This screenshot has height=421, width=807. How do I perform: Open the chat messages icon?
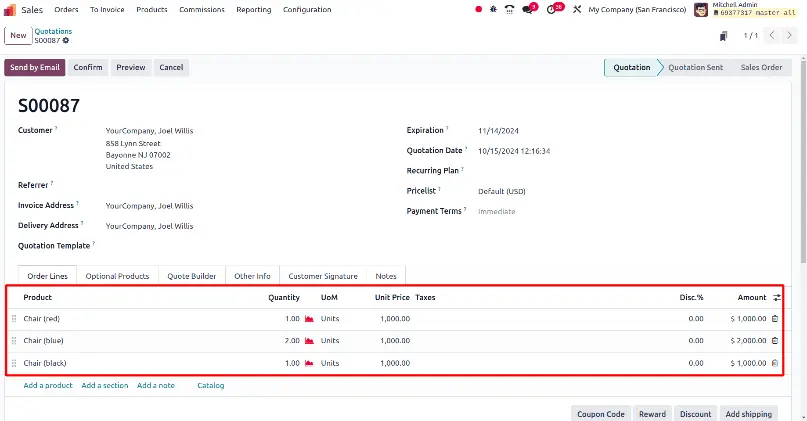pos(528,9)
